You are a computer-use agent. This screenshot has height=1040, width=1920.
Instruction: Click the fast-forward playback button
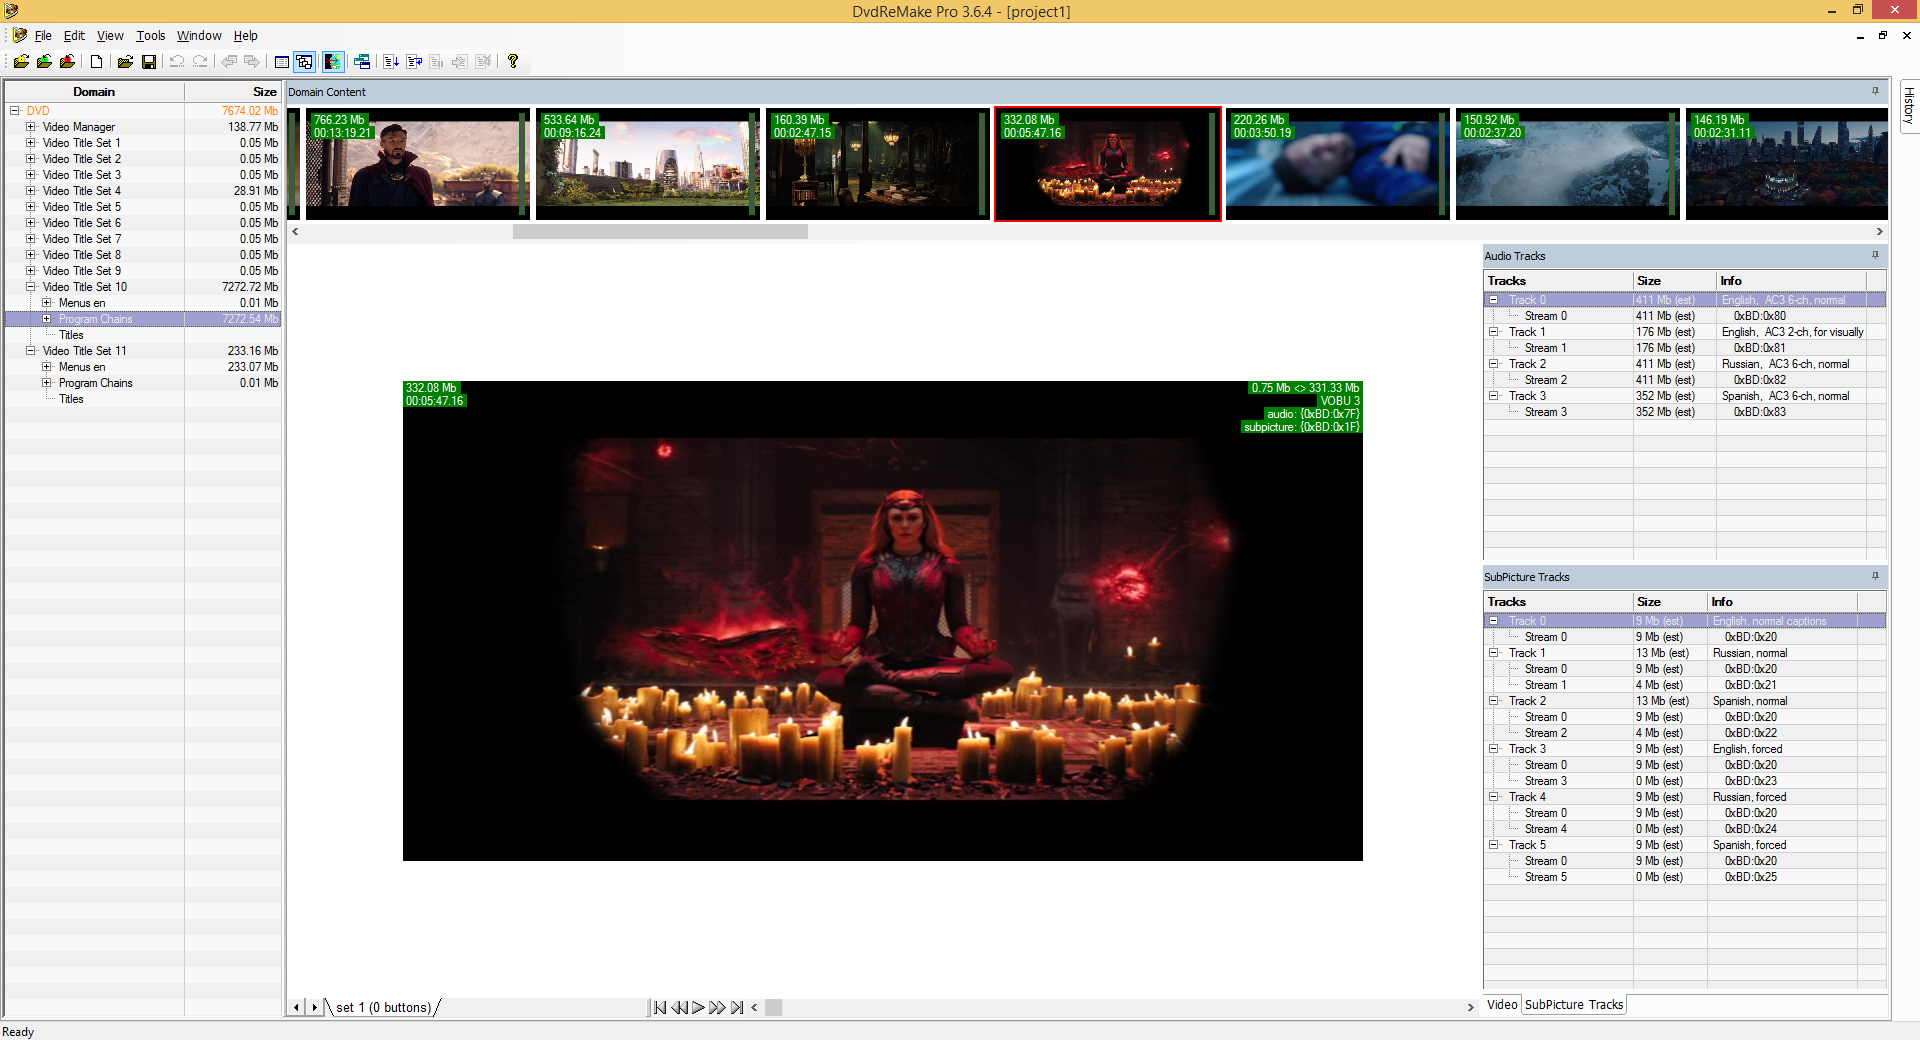(x=717, y=1007)
